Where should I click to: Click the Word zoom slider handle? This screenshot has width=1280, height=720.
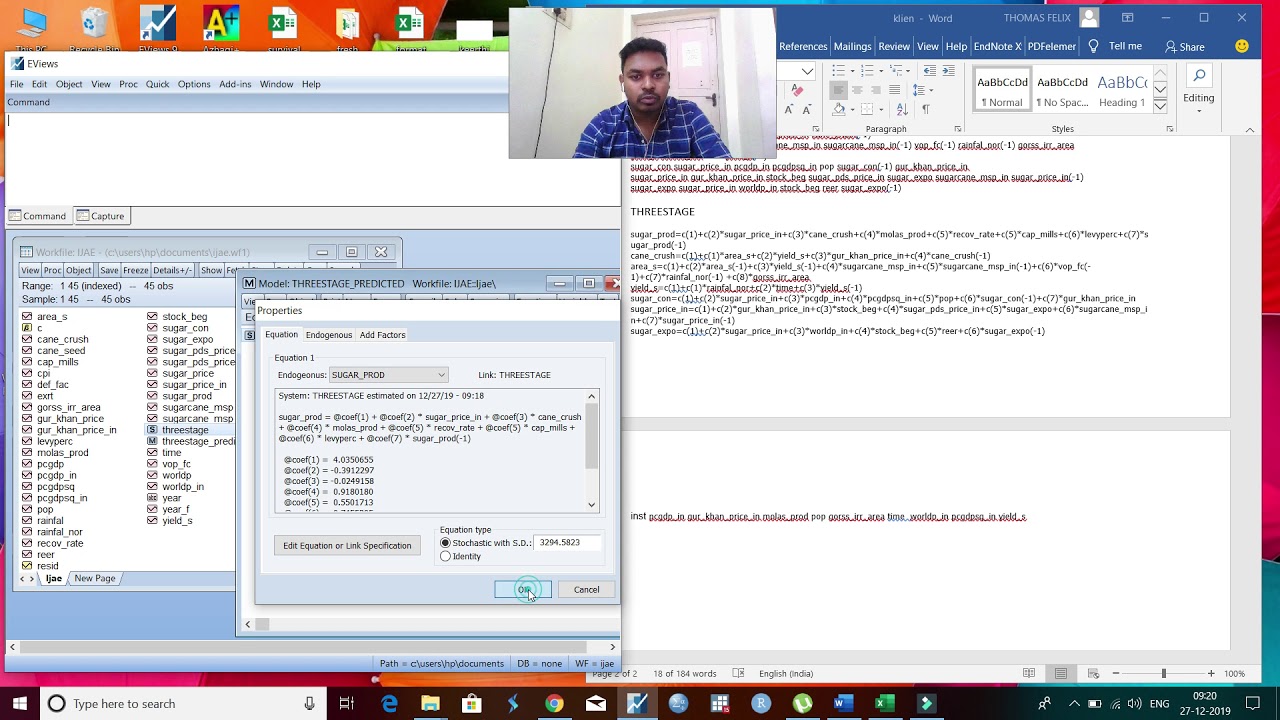[x=1163, y=673]
